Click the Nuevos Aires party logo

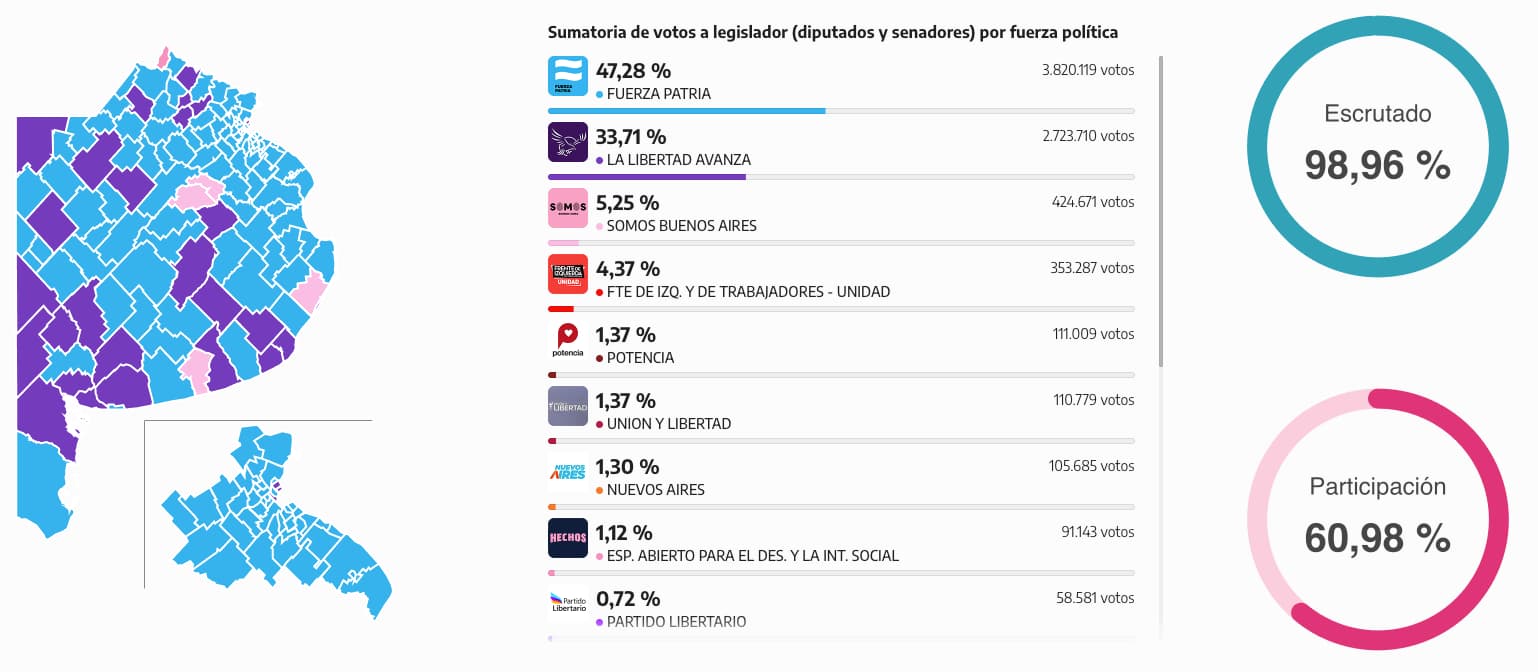tap(568, 472)
